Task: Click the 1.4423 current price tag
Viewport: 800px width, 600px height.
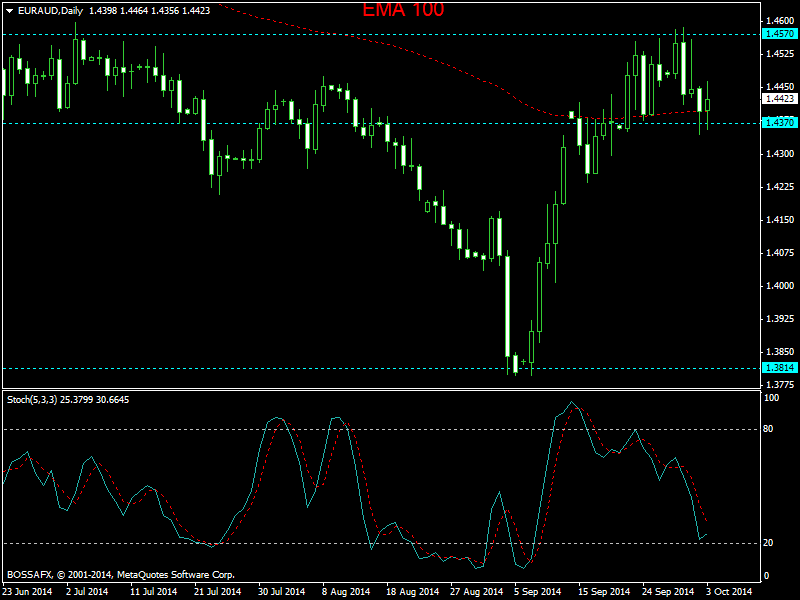Action: [x=778, y=99]
